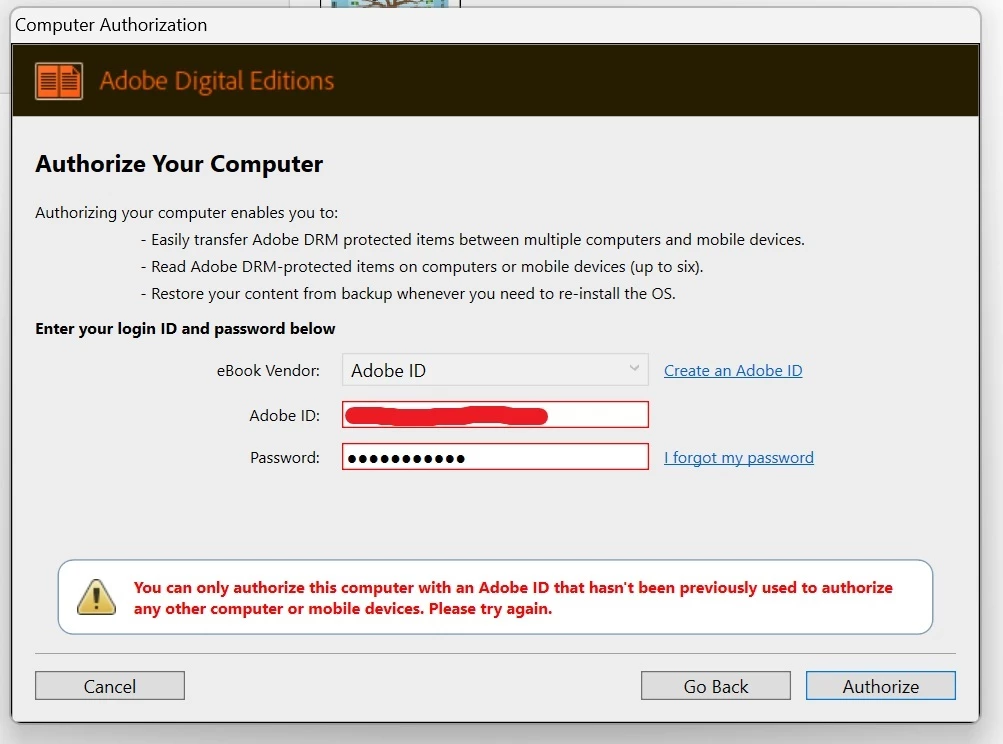
Task: Focus the Password input field
Action: 495,457
